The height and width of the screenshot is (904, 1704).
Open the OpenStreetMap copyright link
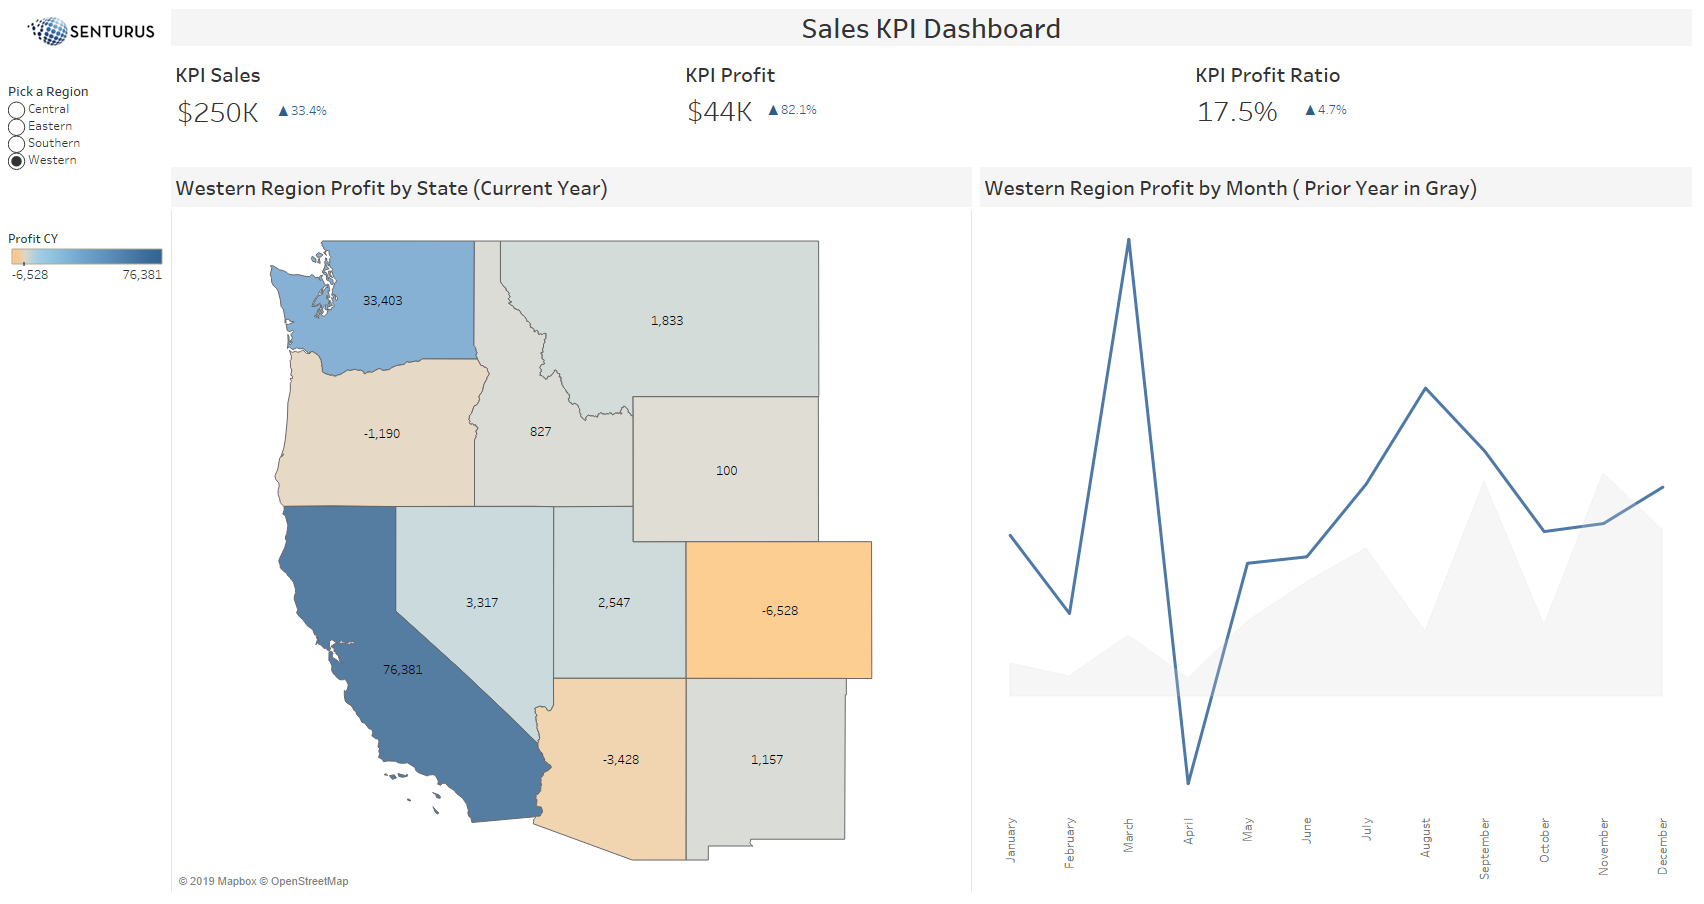(306, 881)
